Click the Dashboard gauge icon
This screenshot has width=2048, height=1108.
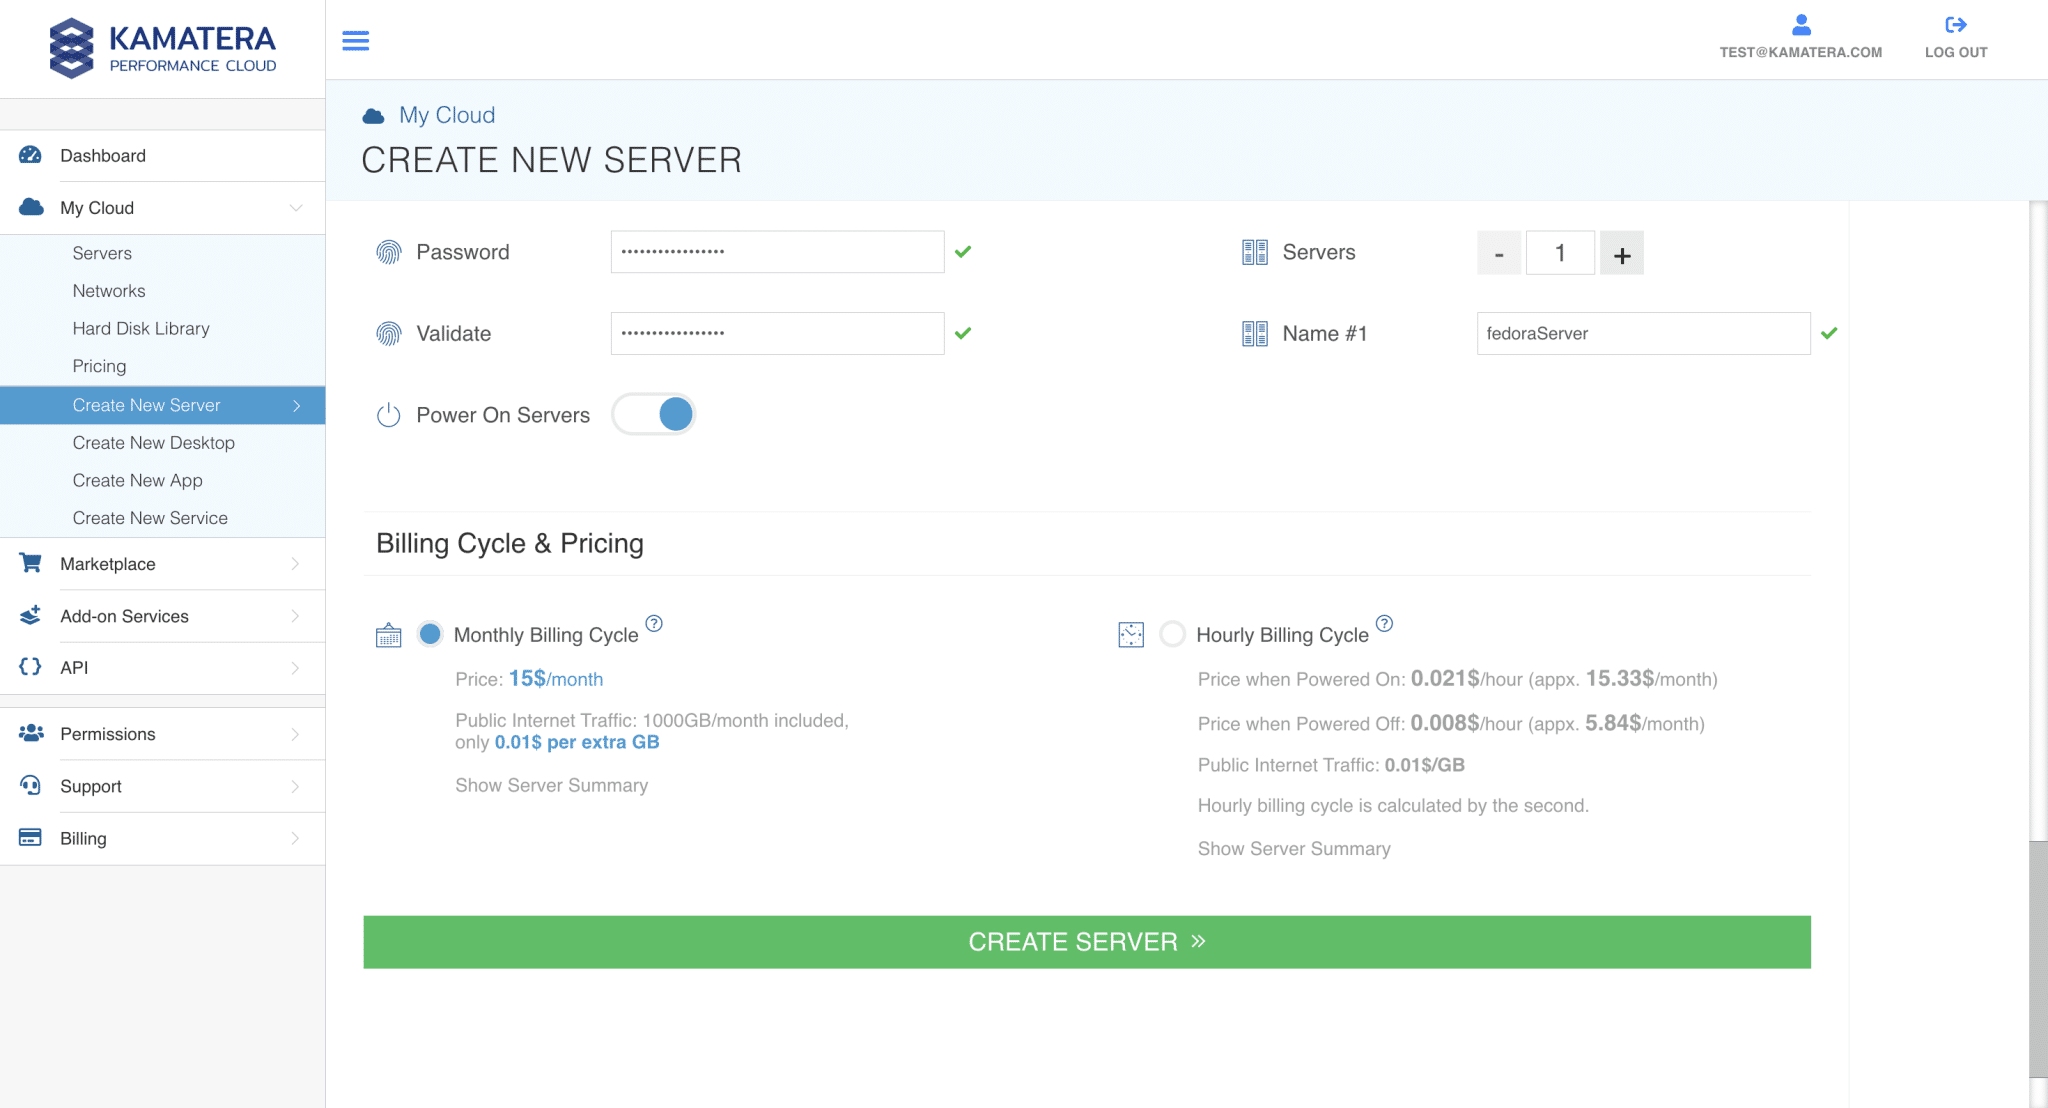(x=31, y=155)
